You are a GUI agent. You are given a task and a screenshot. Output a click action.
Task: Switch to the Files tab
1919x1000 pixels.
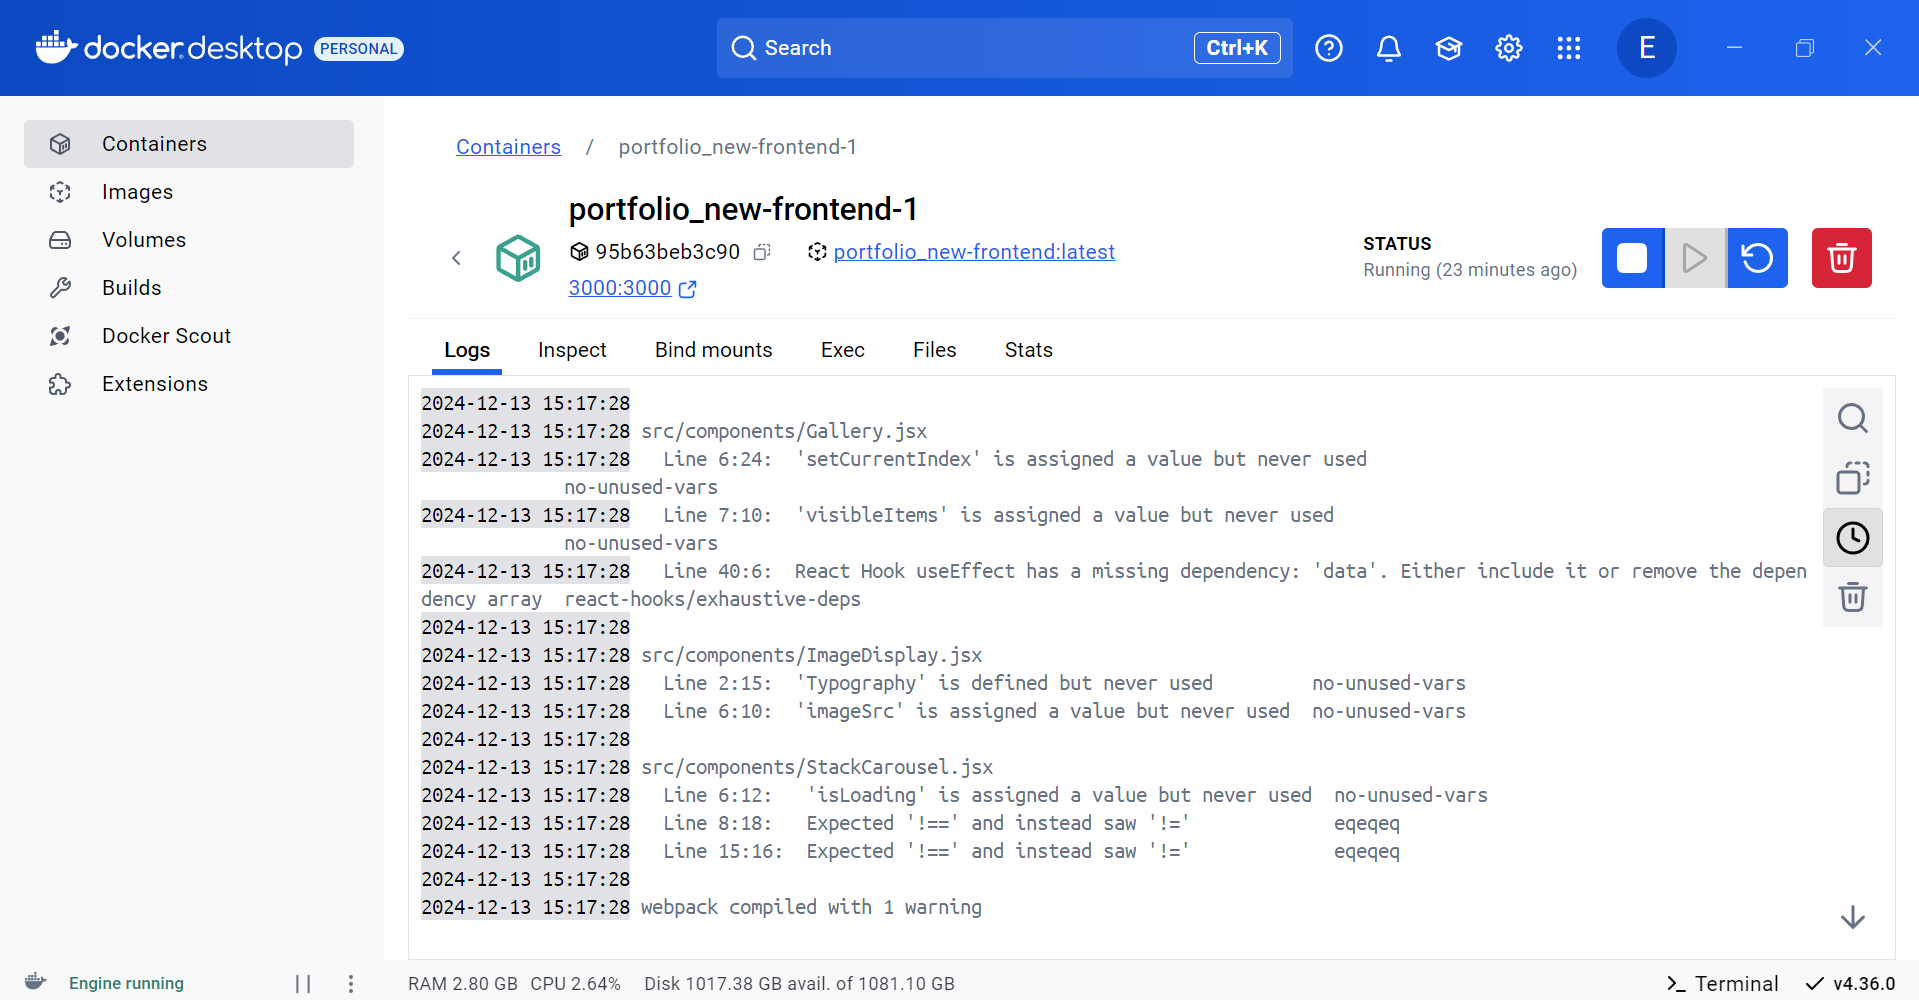point(935,350)
